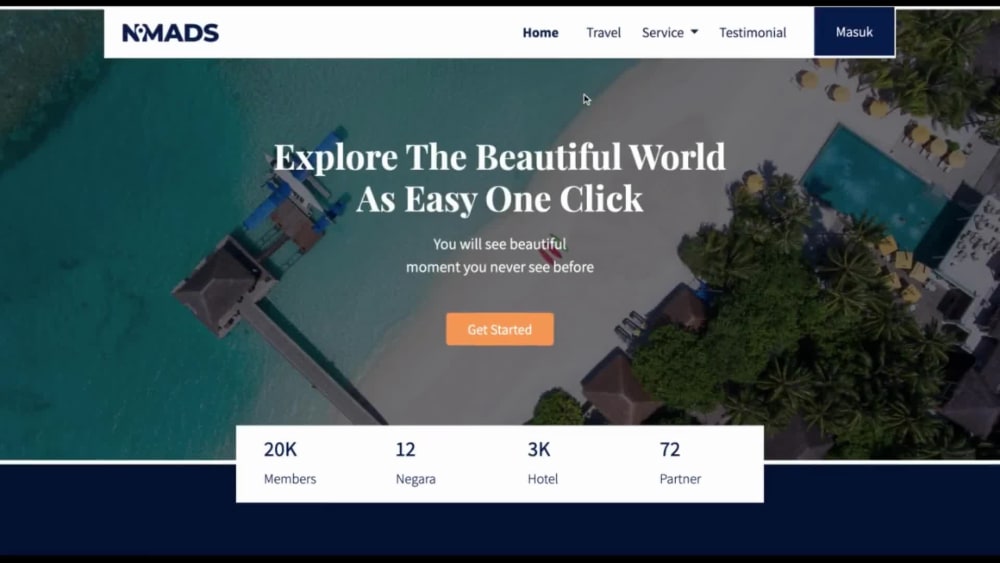Image resolution: width=1000 pixels, height=563 pixels.
Task: Click the Negara label in stats card
Action: [x=416, y=479]
